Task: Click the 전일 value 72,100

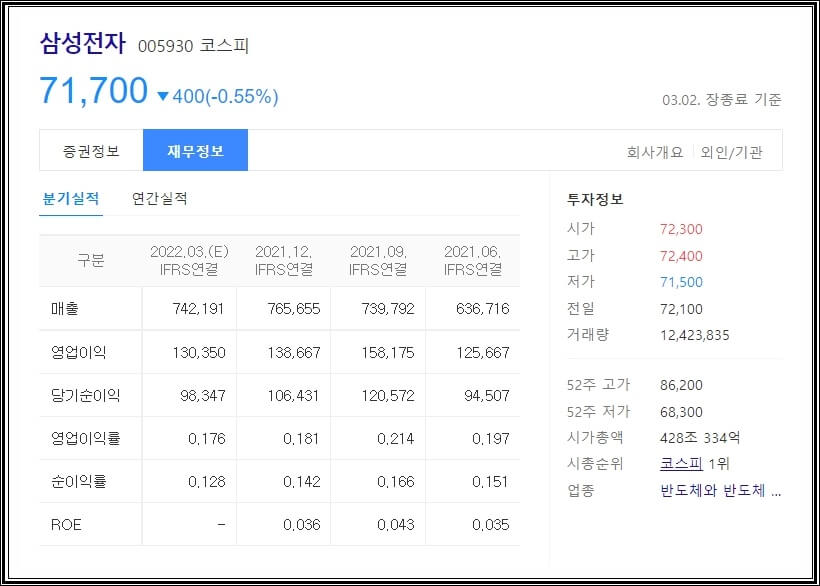Action: click(681, 309)
